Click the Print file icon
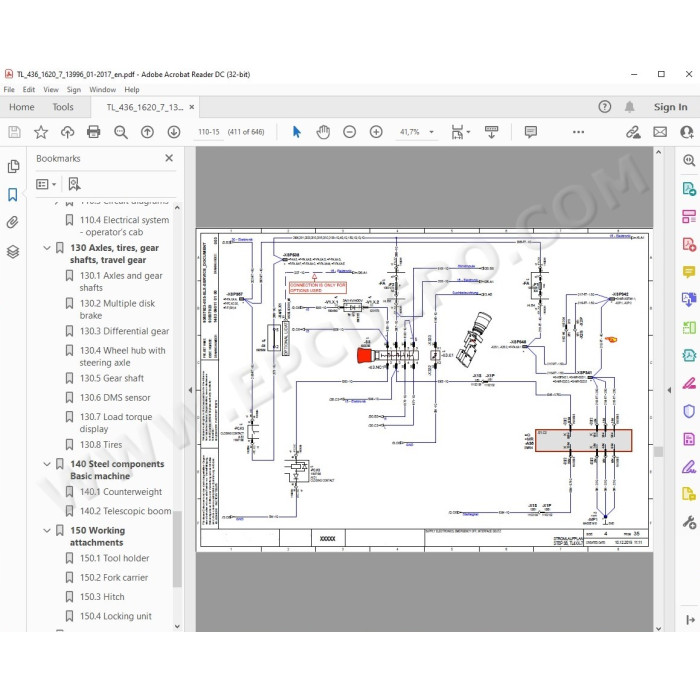The image size is (700, 700). point(93,132)
